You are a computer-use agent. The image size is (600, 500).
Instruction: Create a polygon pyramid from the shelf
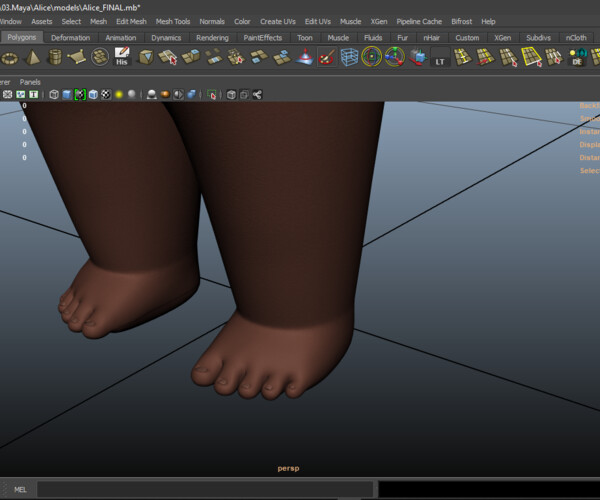tap(33, 57)
